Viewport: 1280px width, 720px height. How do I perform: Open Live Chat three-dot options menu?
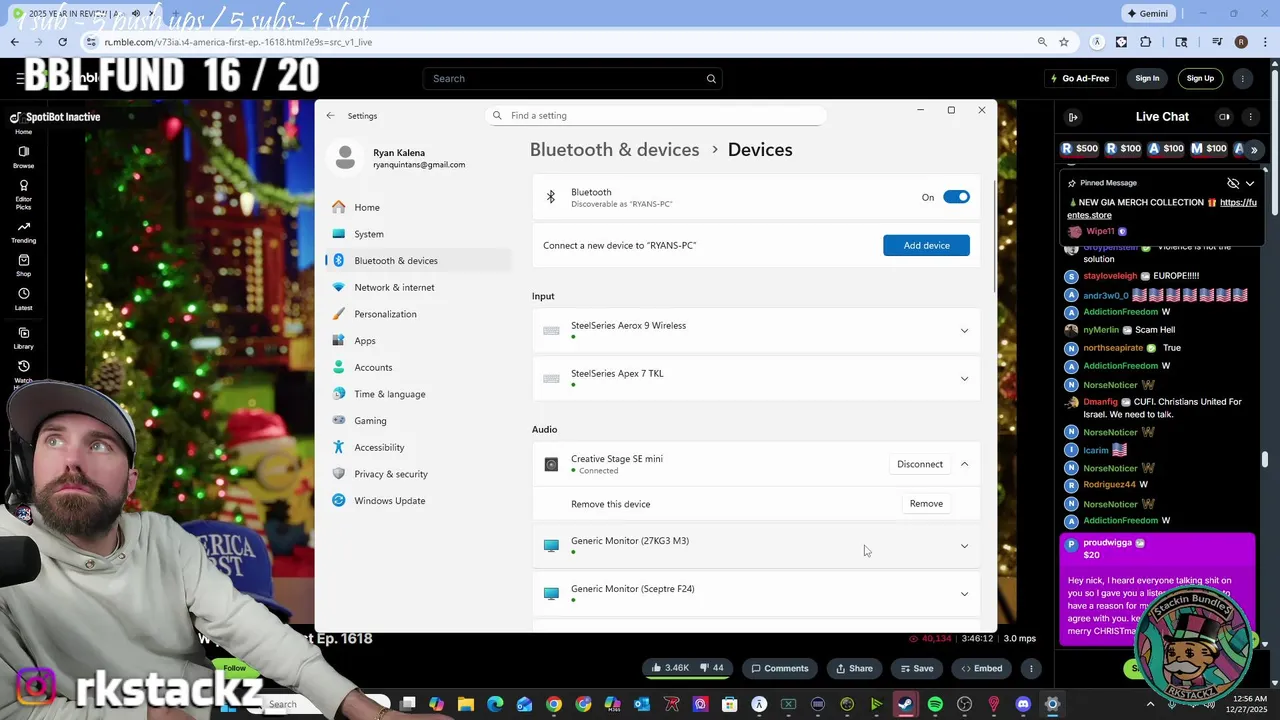[1250, 117]
